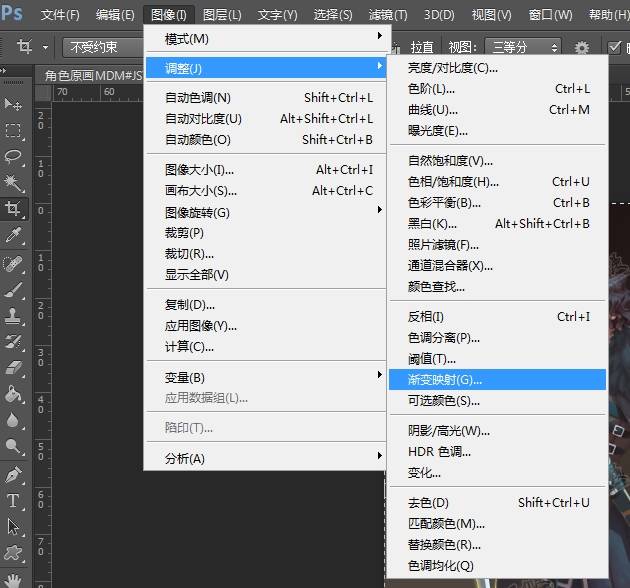Open the 选择(S) menu
This screenshot has height=588, width=630.
point(333,15)
